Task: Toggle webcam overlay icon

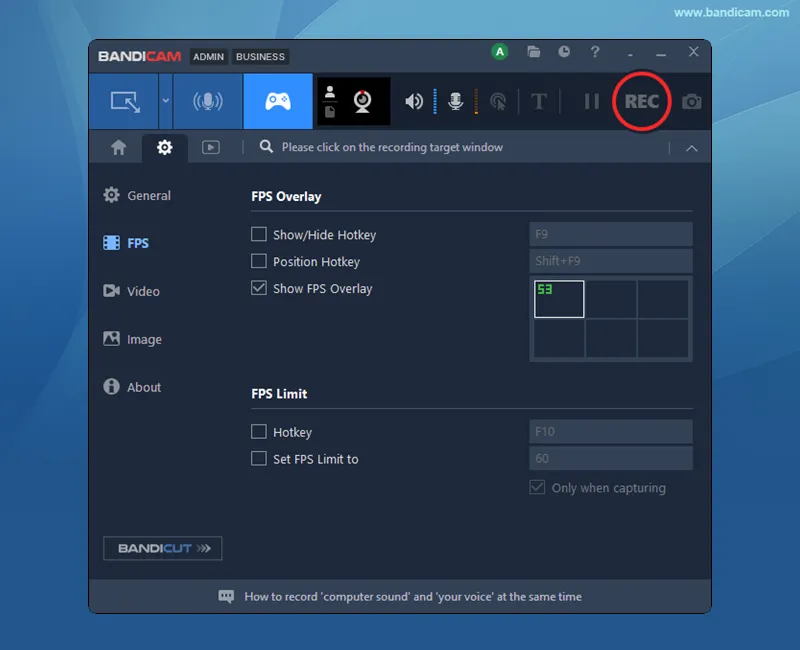Action: pos(363,102)
